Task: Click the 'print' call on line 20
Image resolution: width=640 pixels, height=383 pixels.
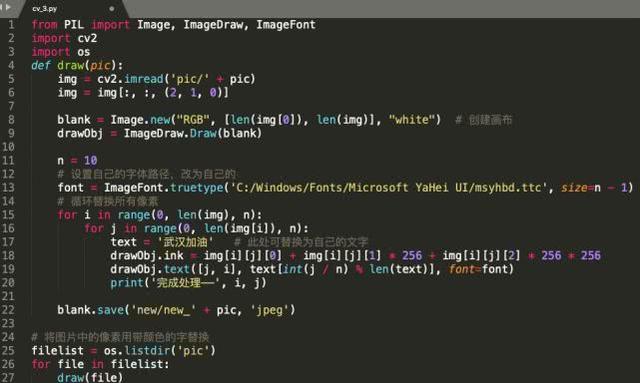Action: coord(127,283)
